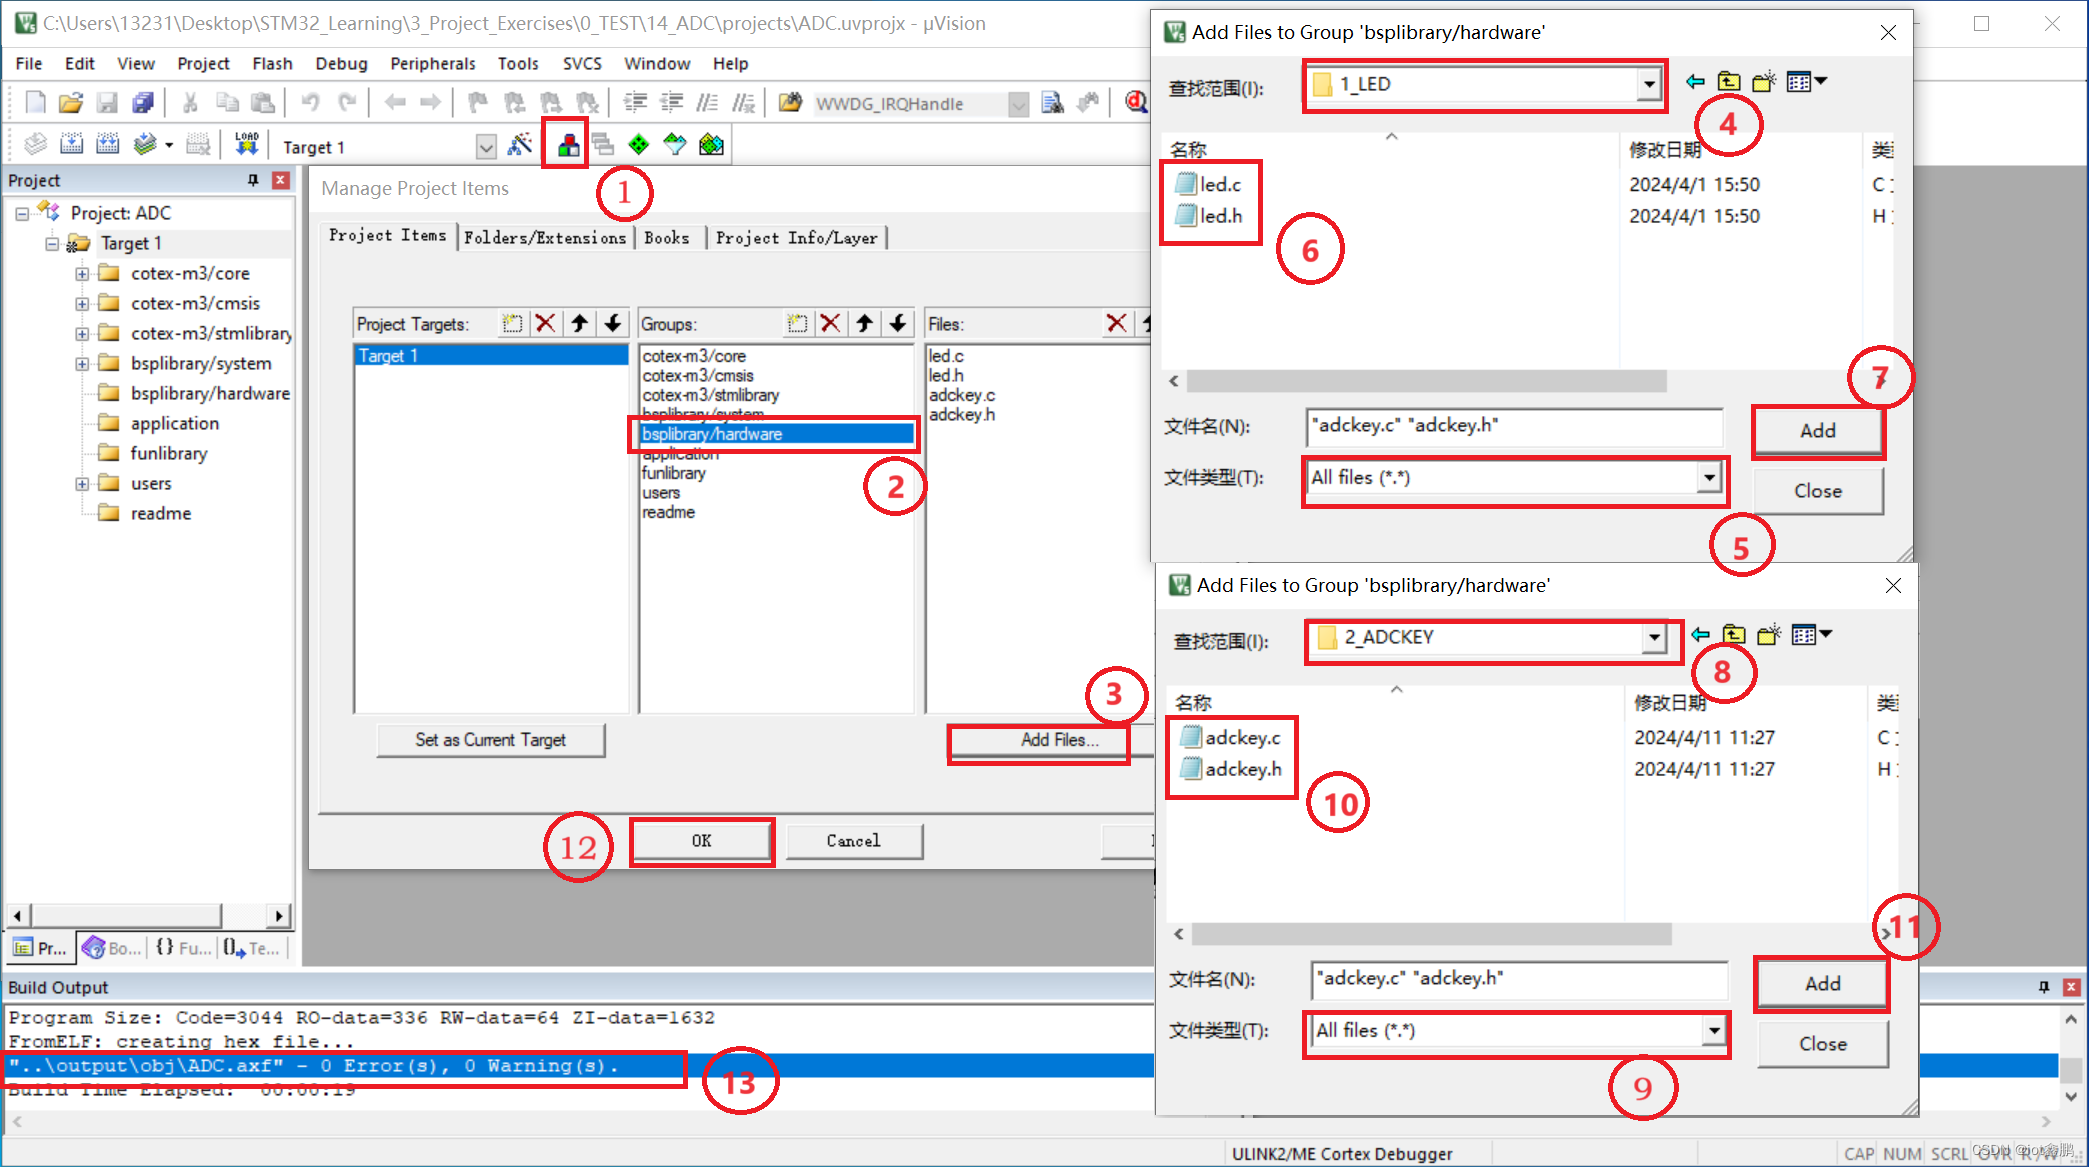This screenshot has width=2089, height=1167.
Task: Open the Flash menu
Action: pos(272,63)
